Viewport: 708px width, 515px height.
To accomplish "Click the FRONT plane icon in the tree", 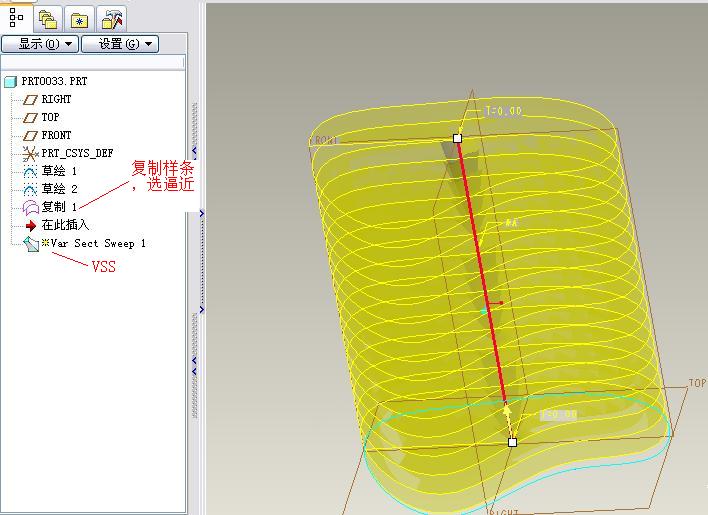I will click(x=30, y=136).
